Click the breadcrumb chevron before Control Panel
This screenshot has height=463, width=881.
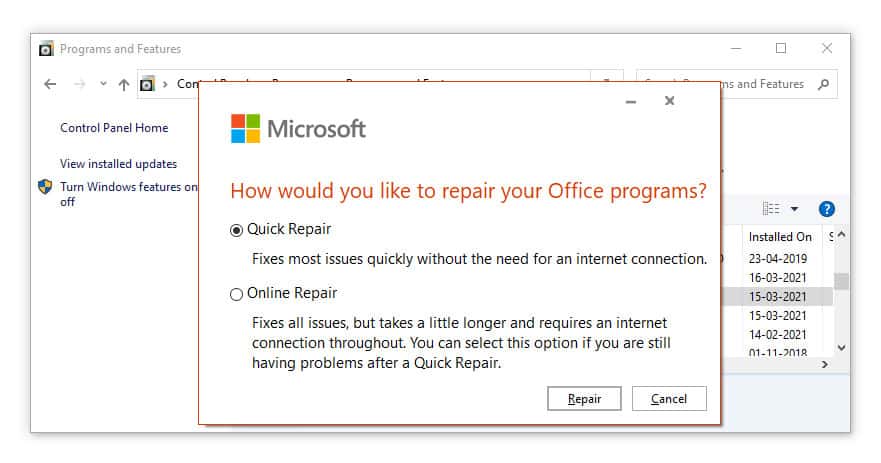point(165,84)
